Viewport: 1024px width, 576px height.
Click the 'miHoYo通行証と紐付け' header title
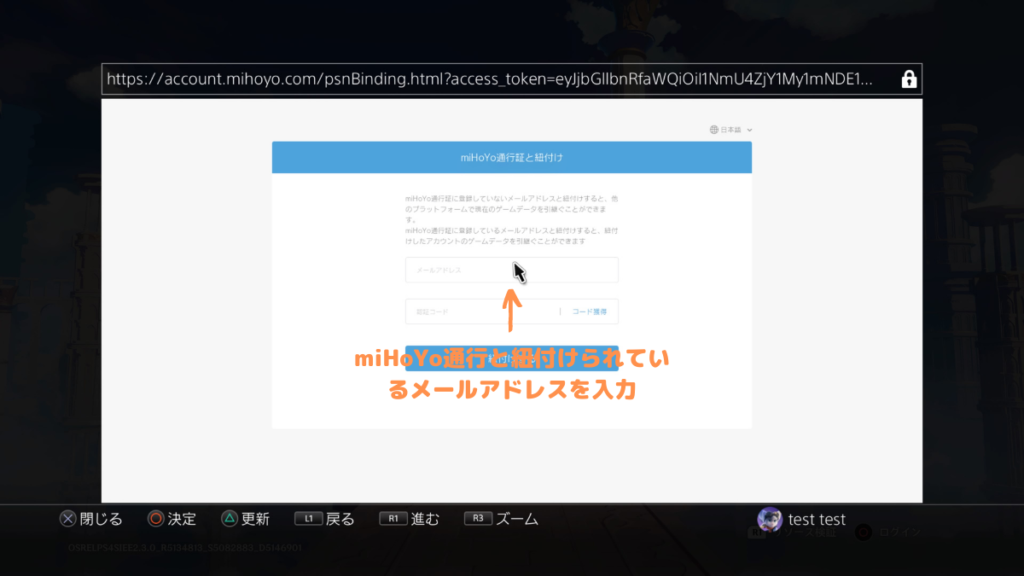511,157
